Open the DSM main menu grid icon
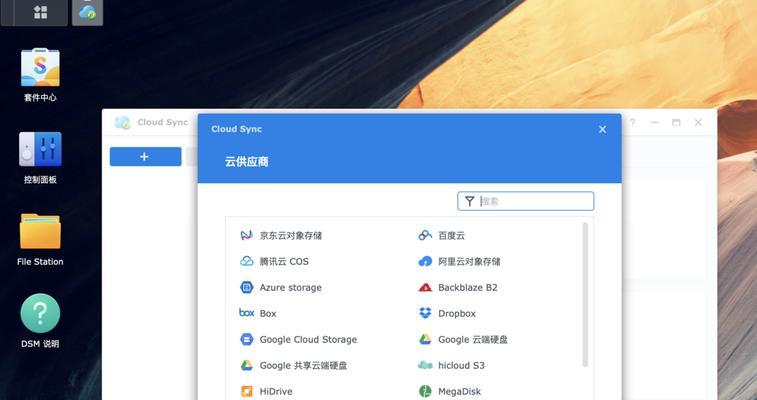Viewport: 757px width, 400px height. (41, 12)
